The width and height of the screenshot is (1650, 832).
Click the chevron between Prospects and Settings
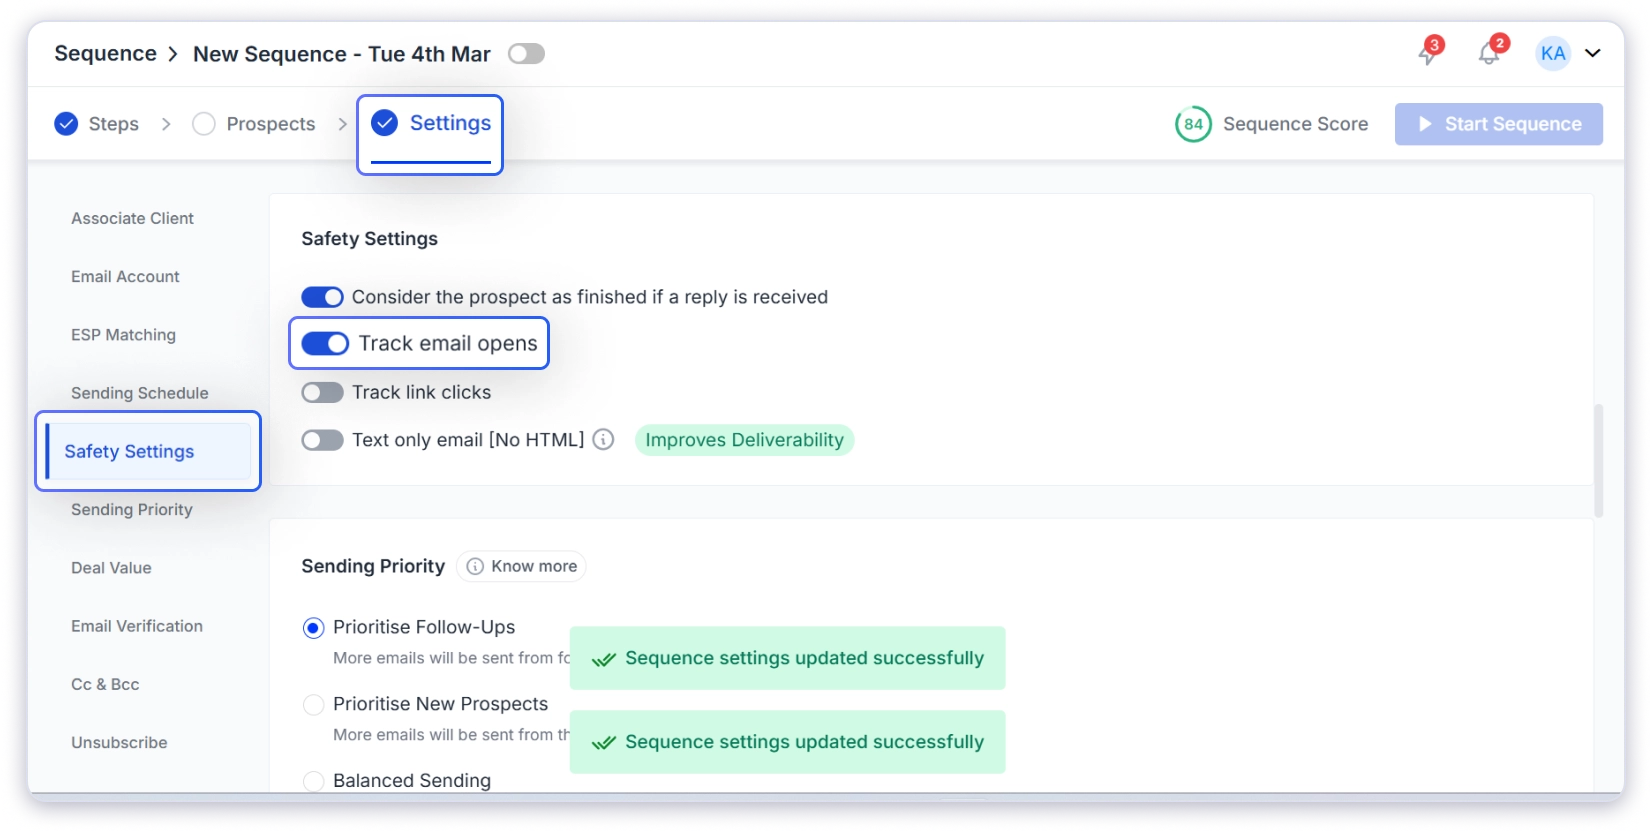tap(343, 124)
